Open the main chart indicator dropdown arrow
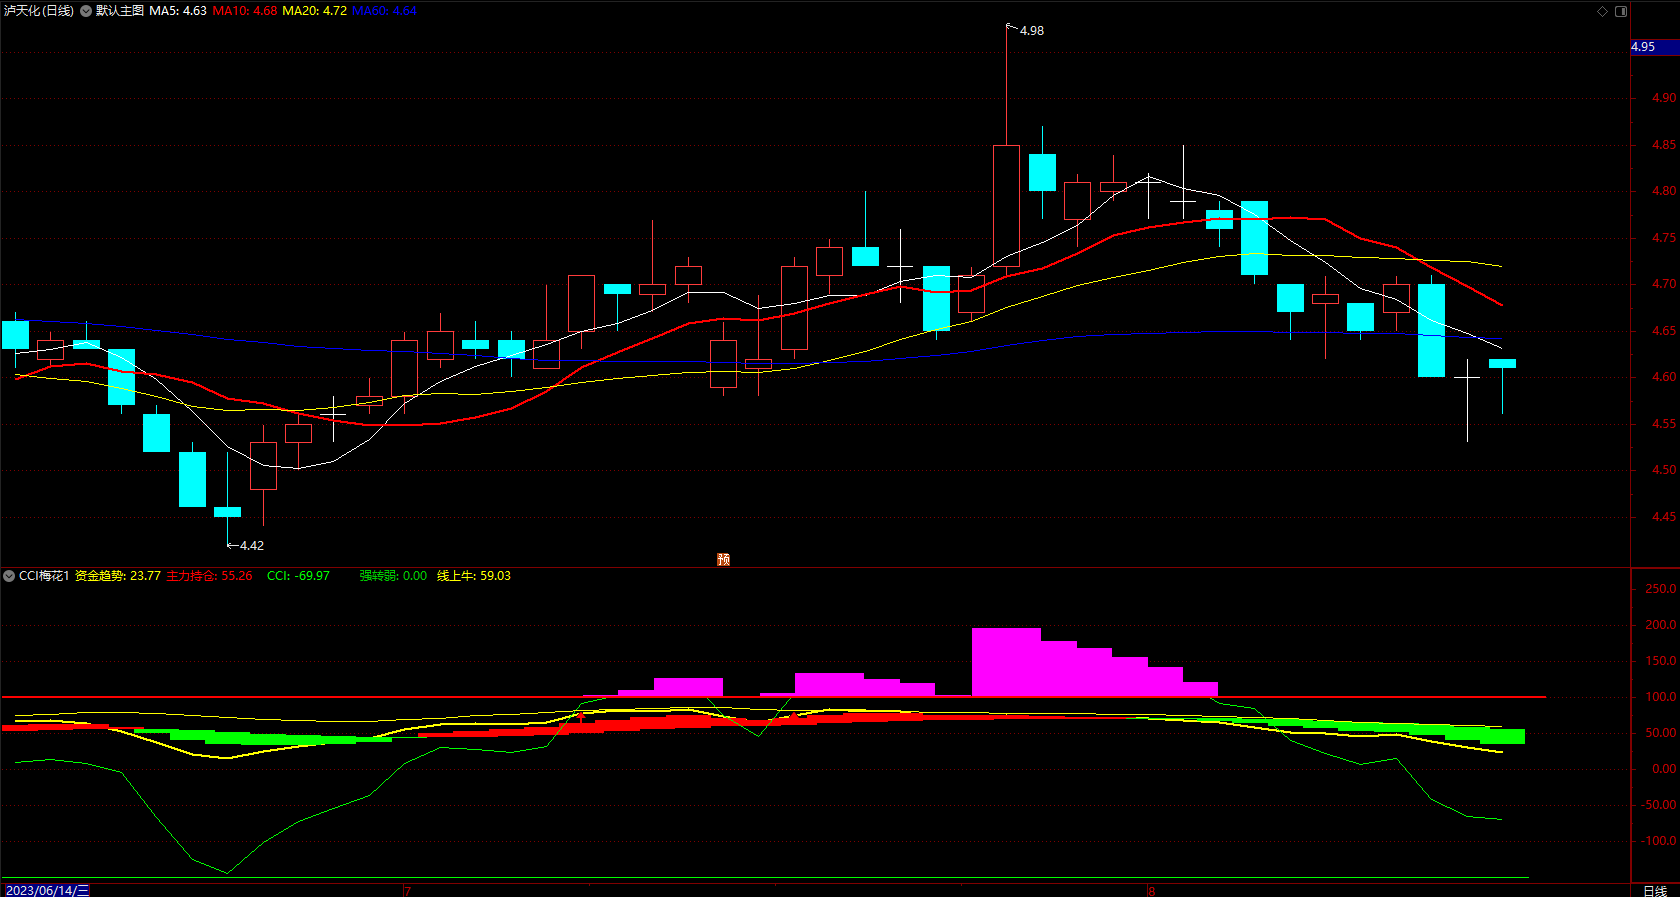 click(86, 11)
